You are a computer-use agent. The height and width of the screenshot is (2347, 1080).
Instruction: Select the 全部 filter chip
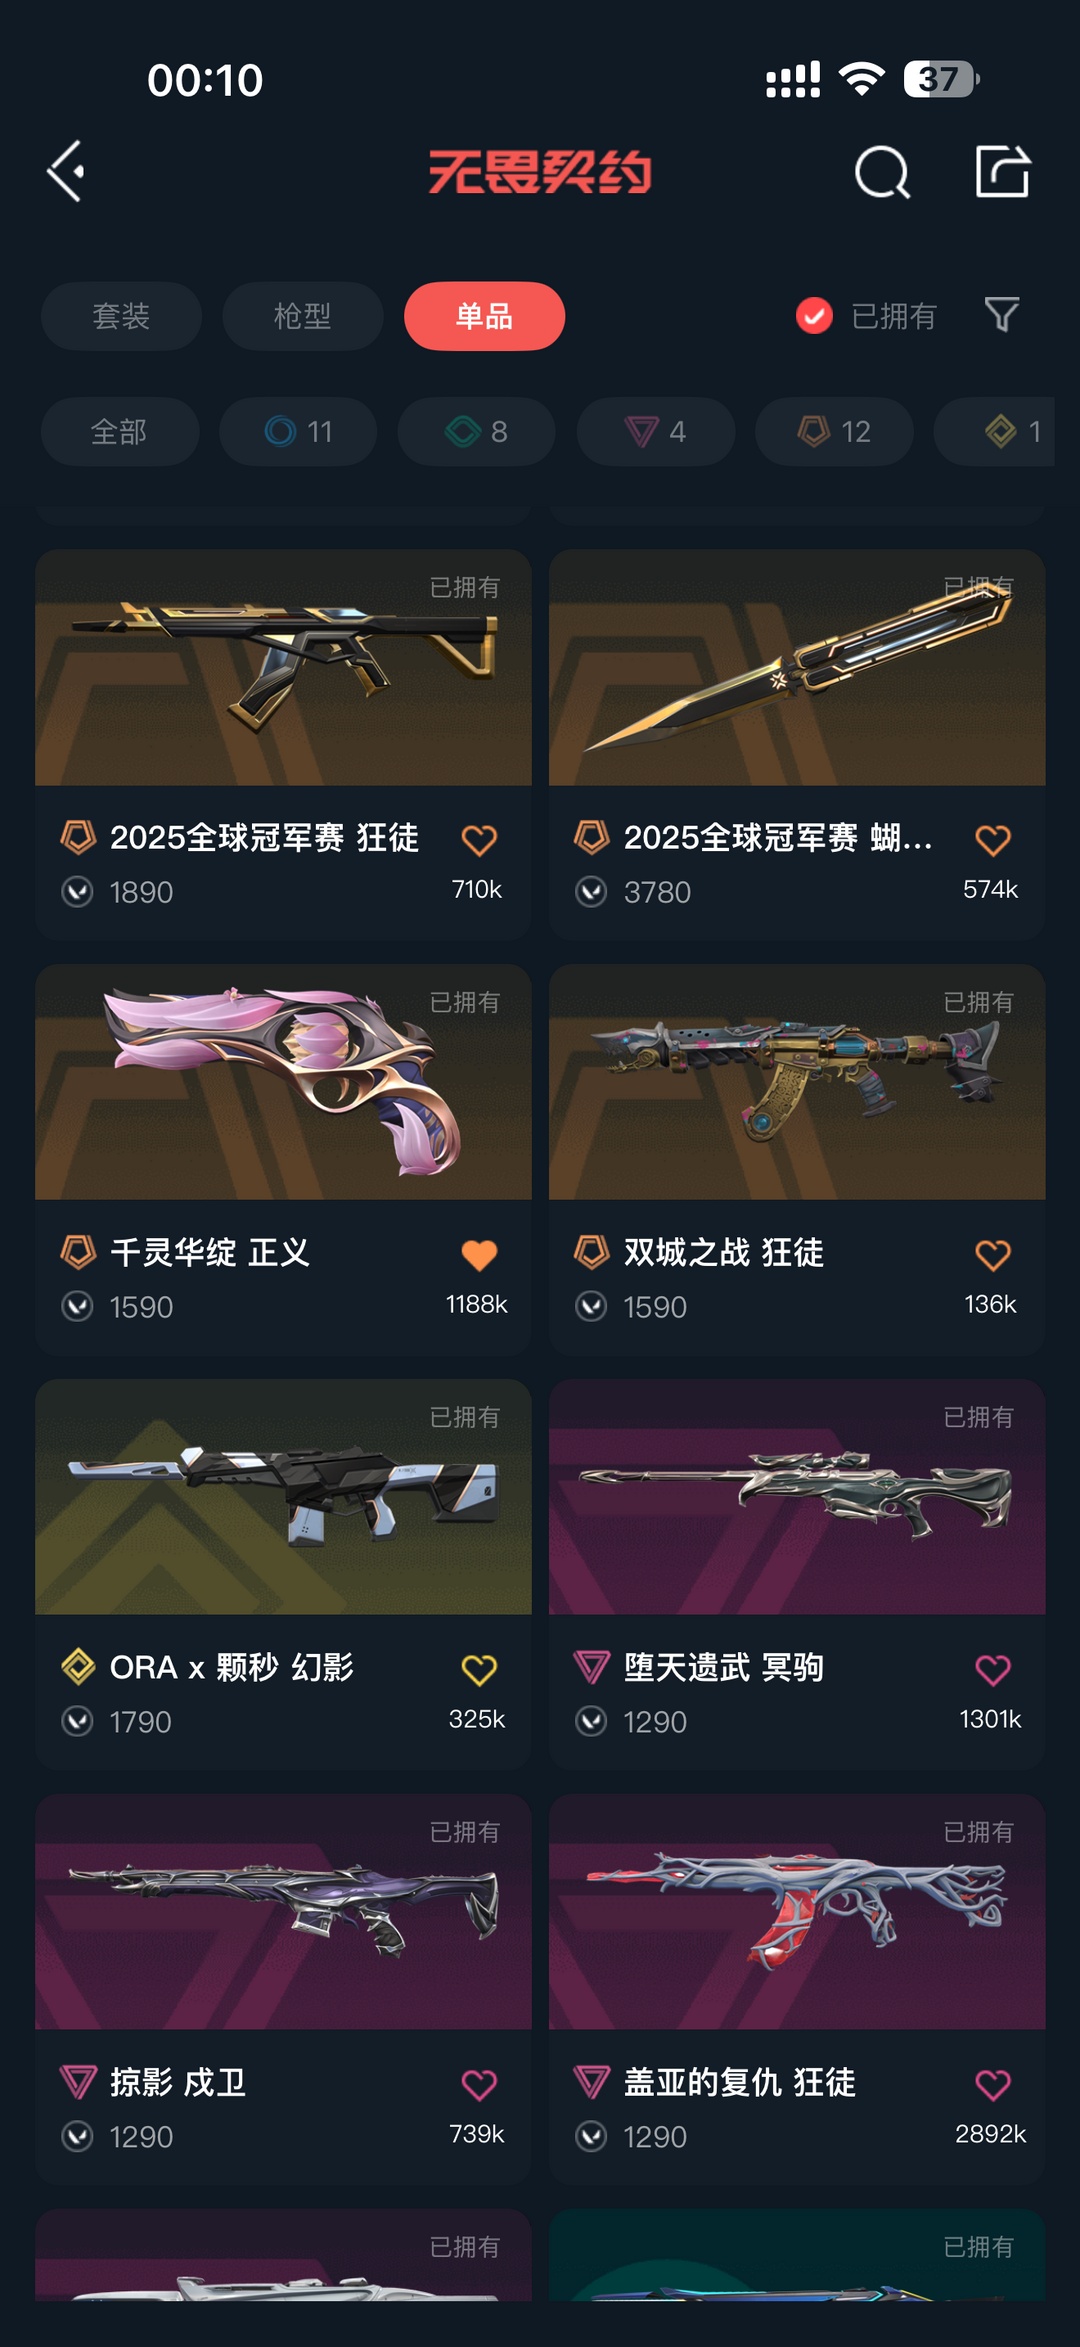pos(120,432)
